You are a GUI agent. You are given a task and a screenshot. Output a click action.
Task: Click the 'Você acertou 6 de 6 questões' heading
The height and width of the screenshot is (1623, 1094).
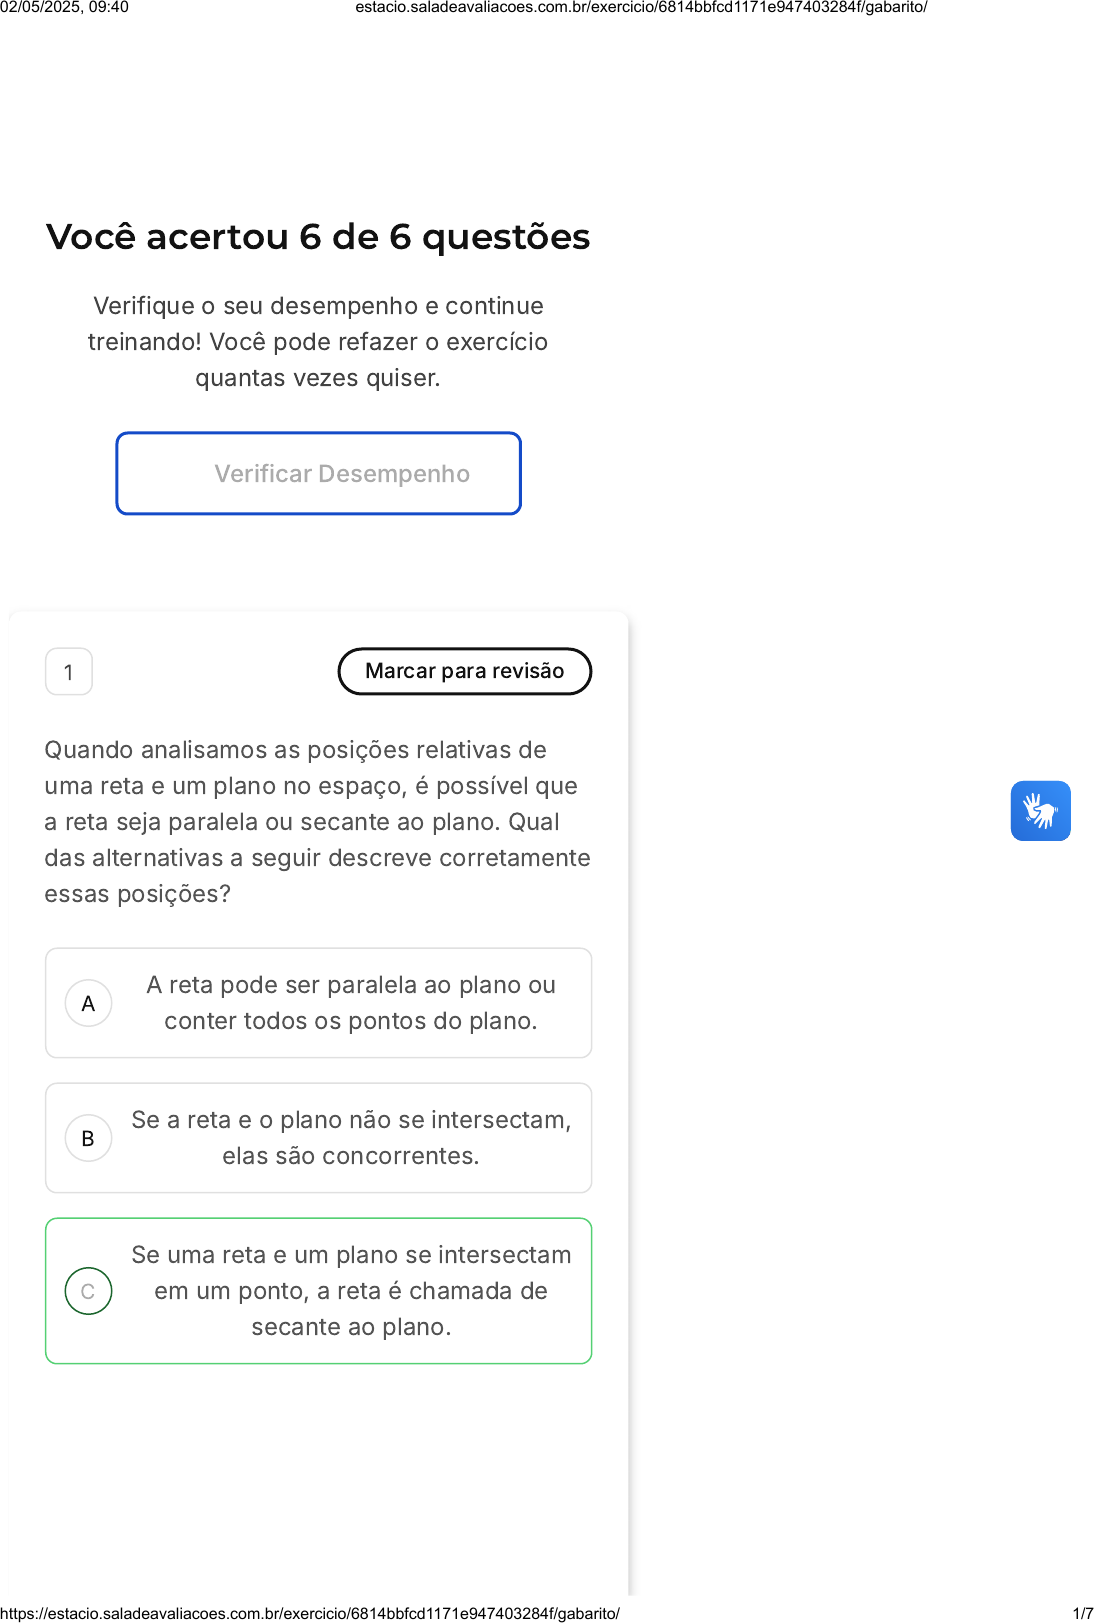318,237
